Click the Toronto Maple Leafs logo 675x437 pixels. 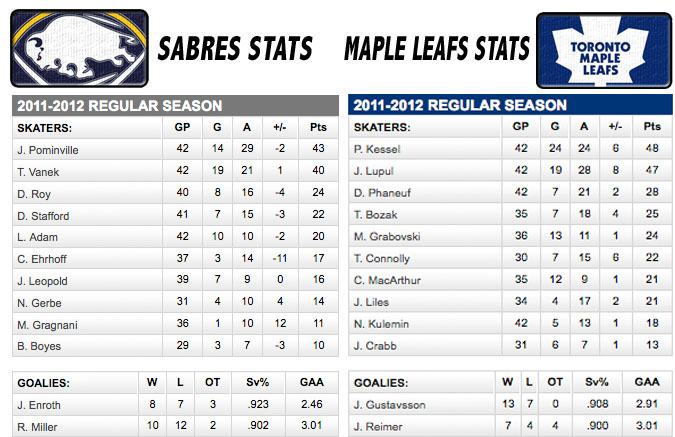pos(594,49)
